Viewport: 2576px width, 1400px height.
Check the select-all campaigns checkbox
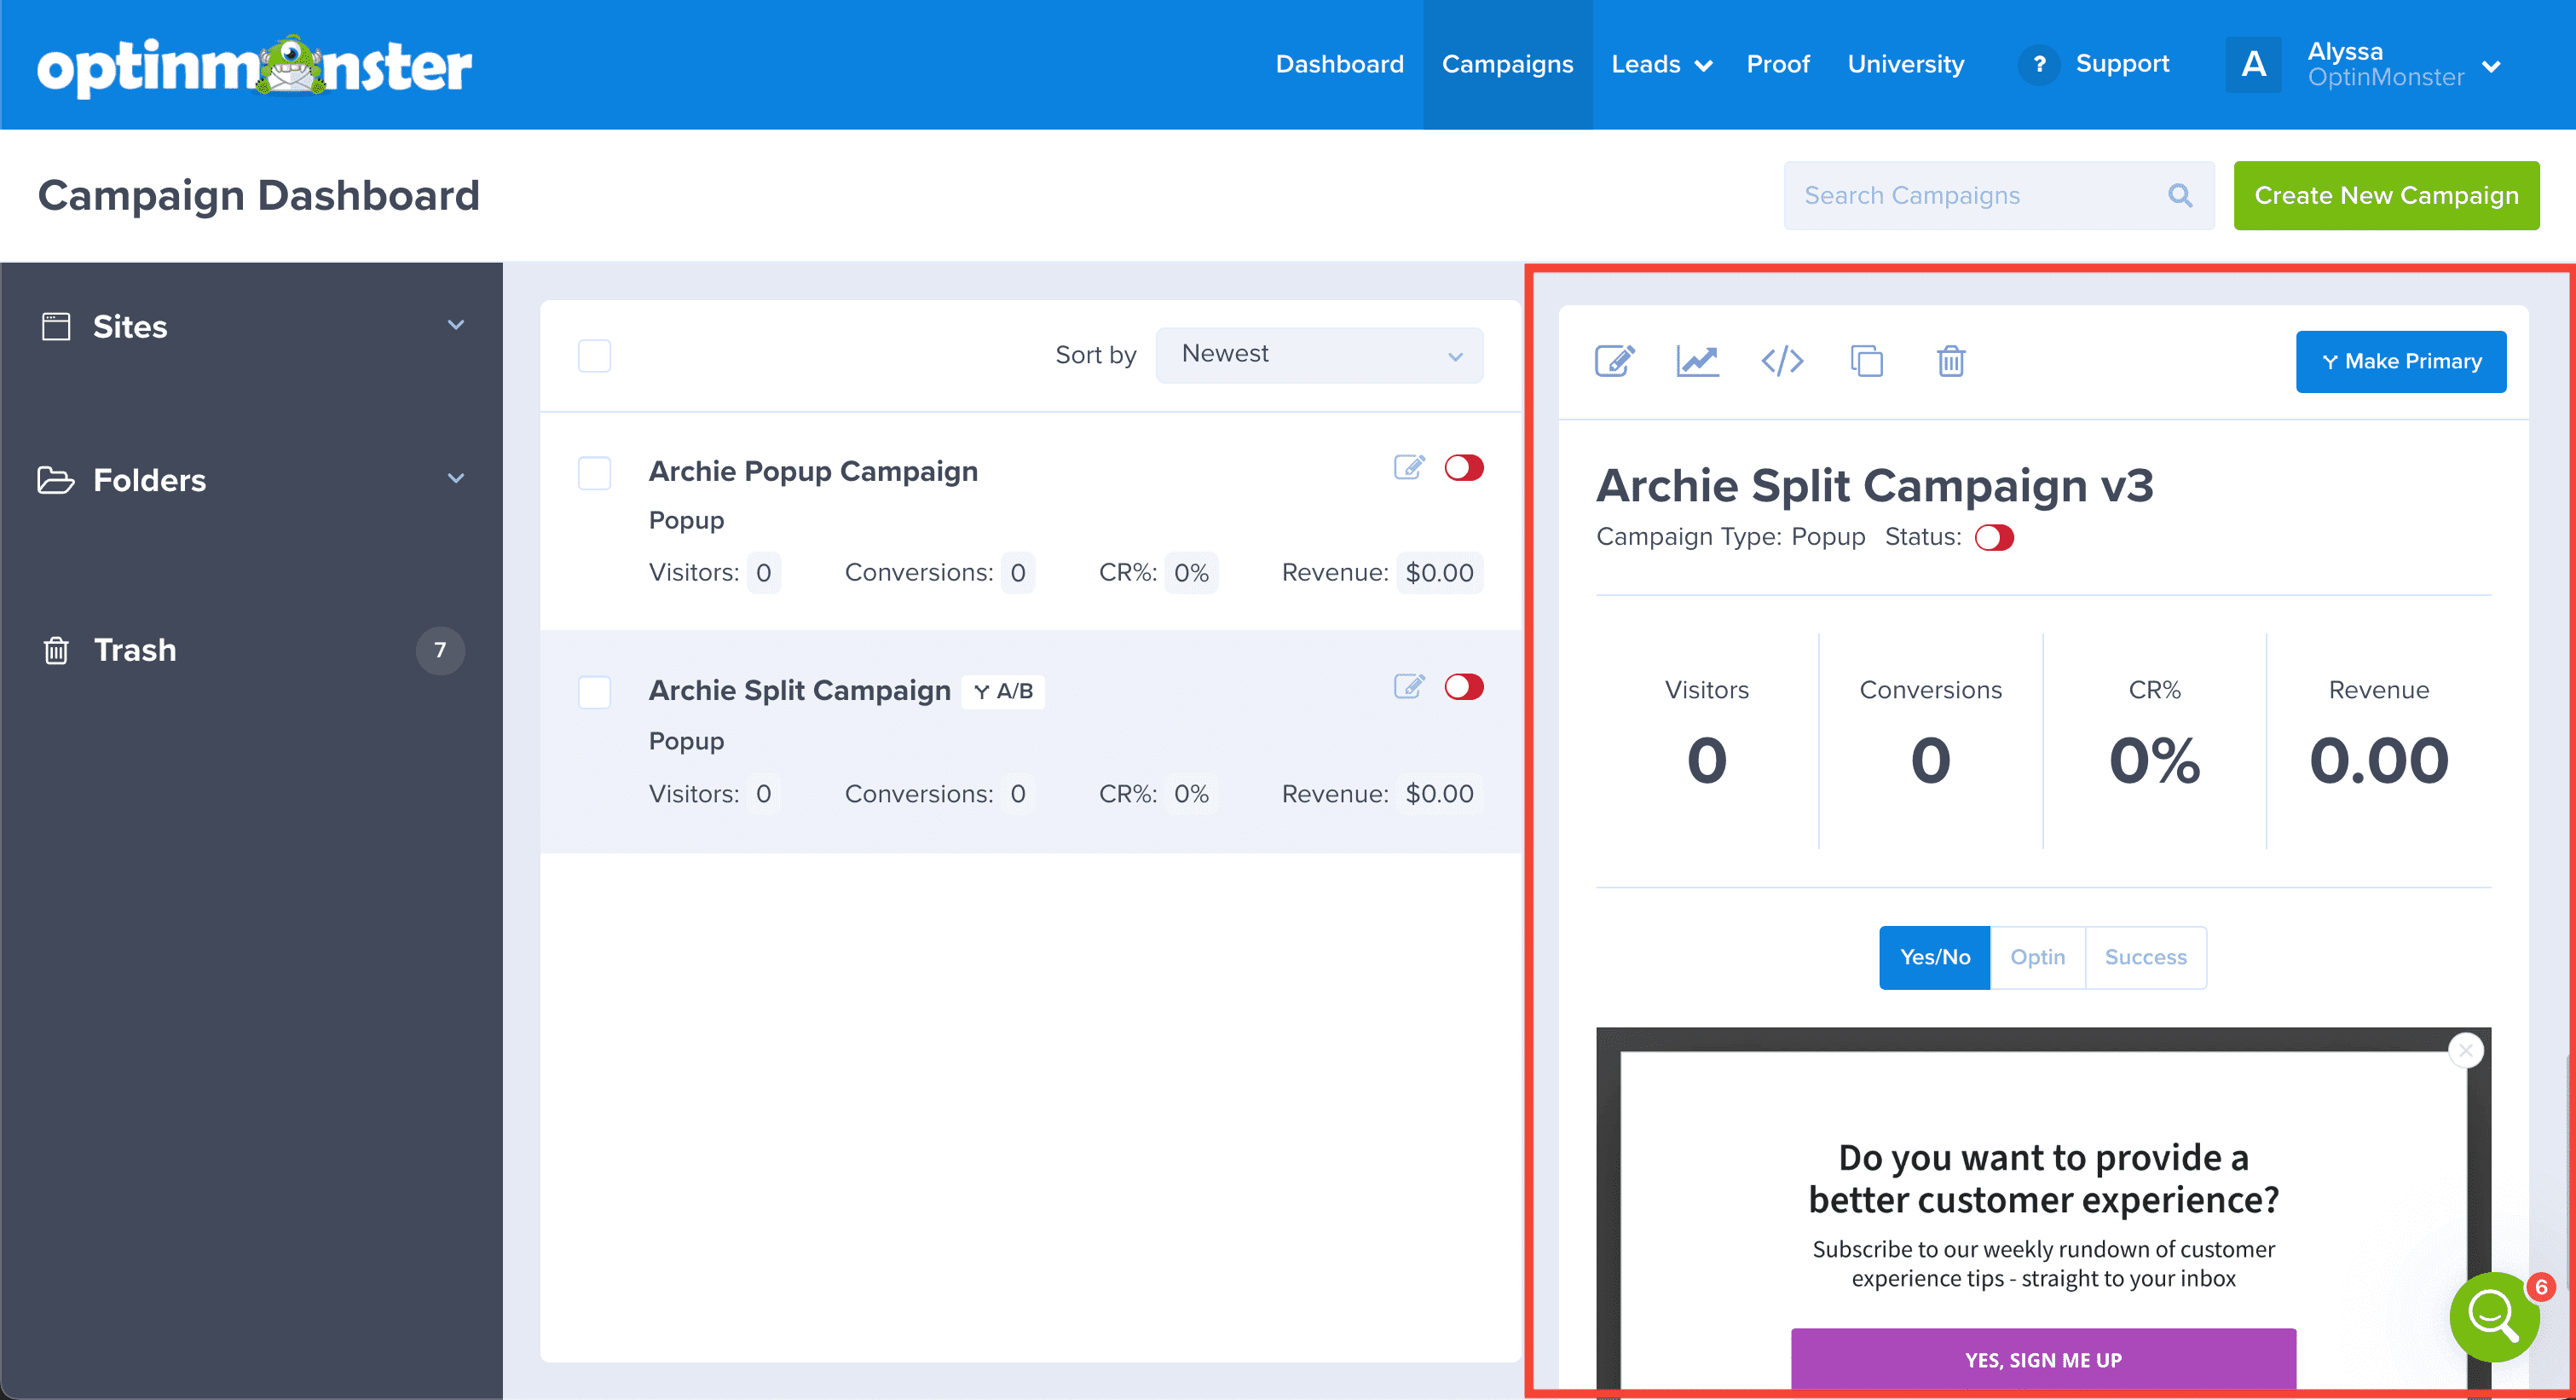point(594,355)
